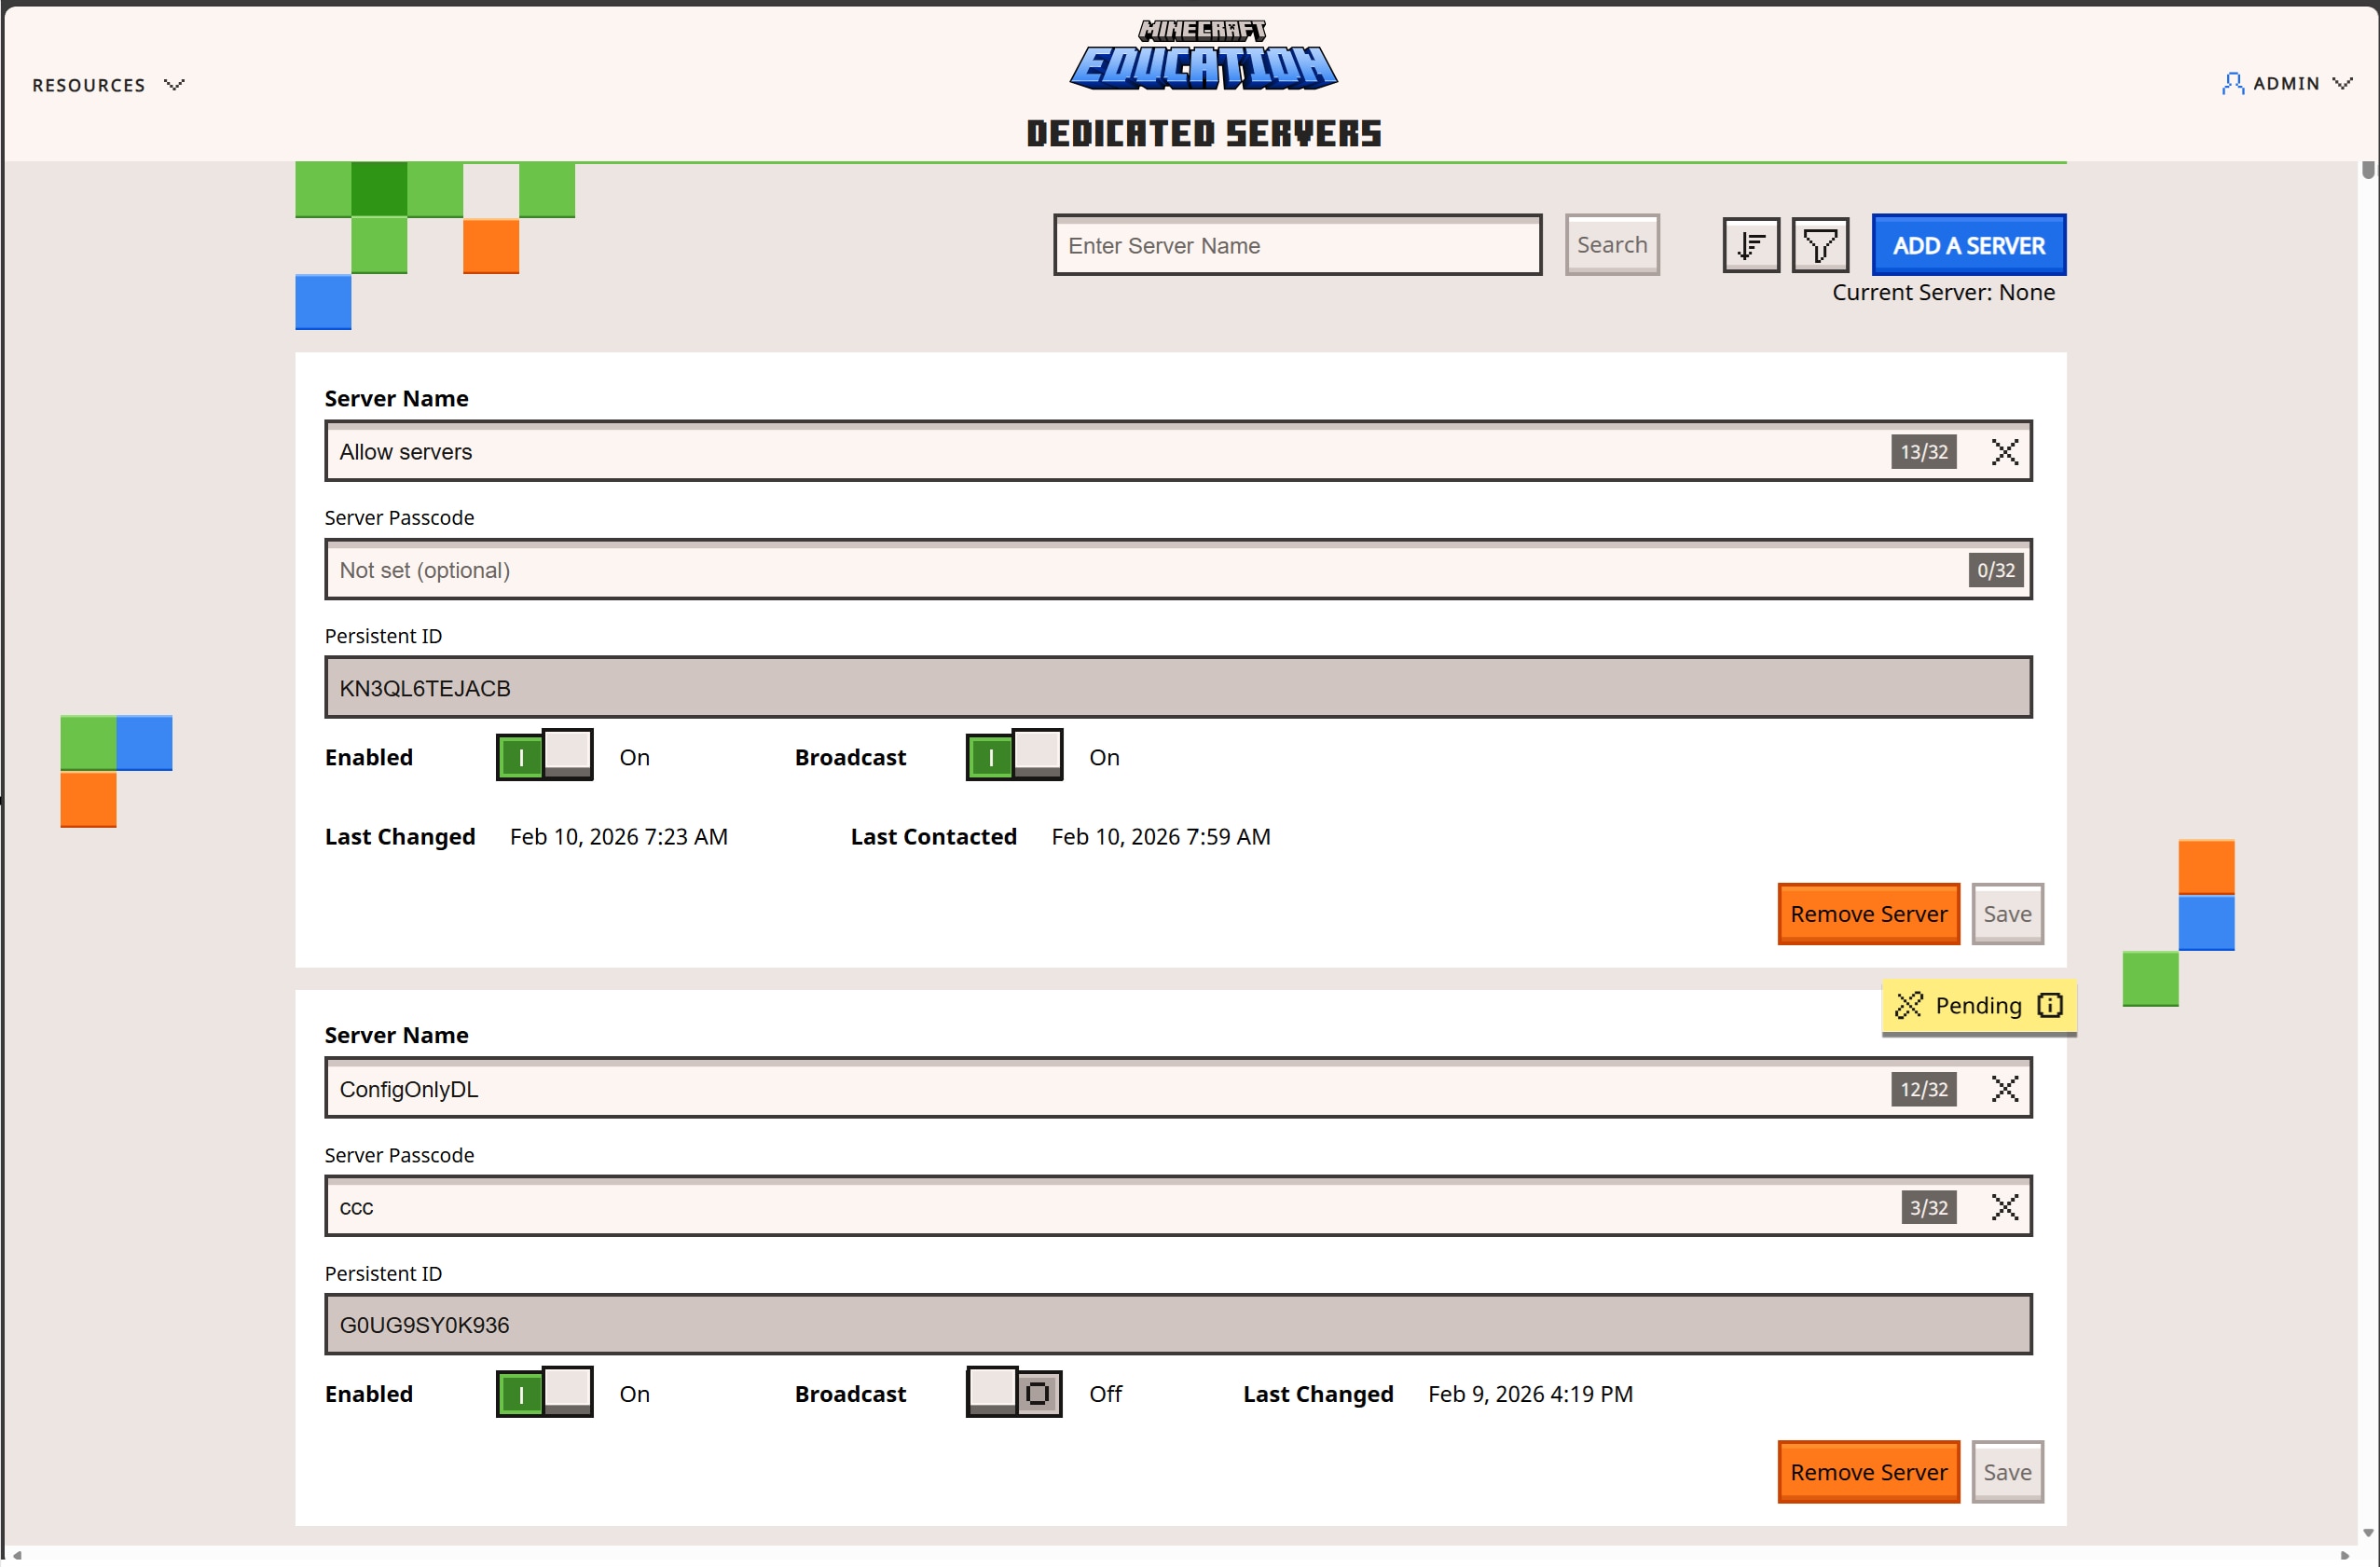This screenshot has height=1567, width=2380.
Task: Remove the Allow servers server
Action: click(x=1868, y=913)
